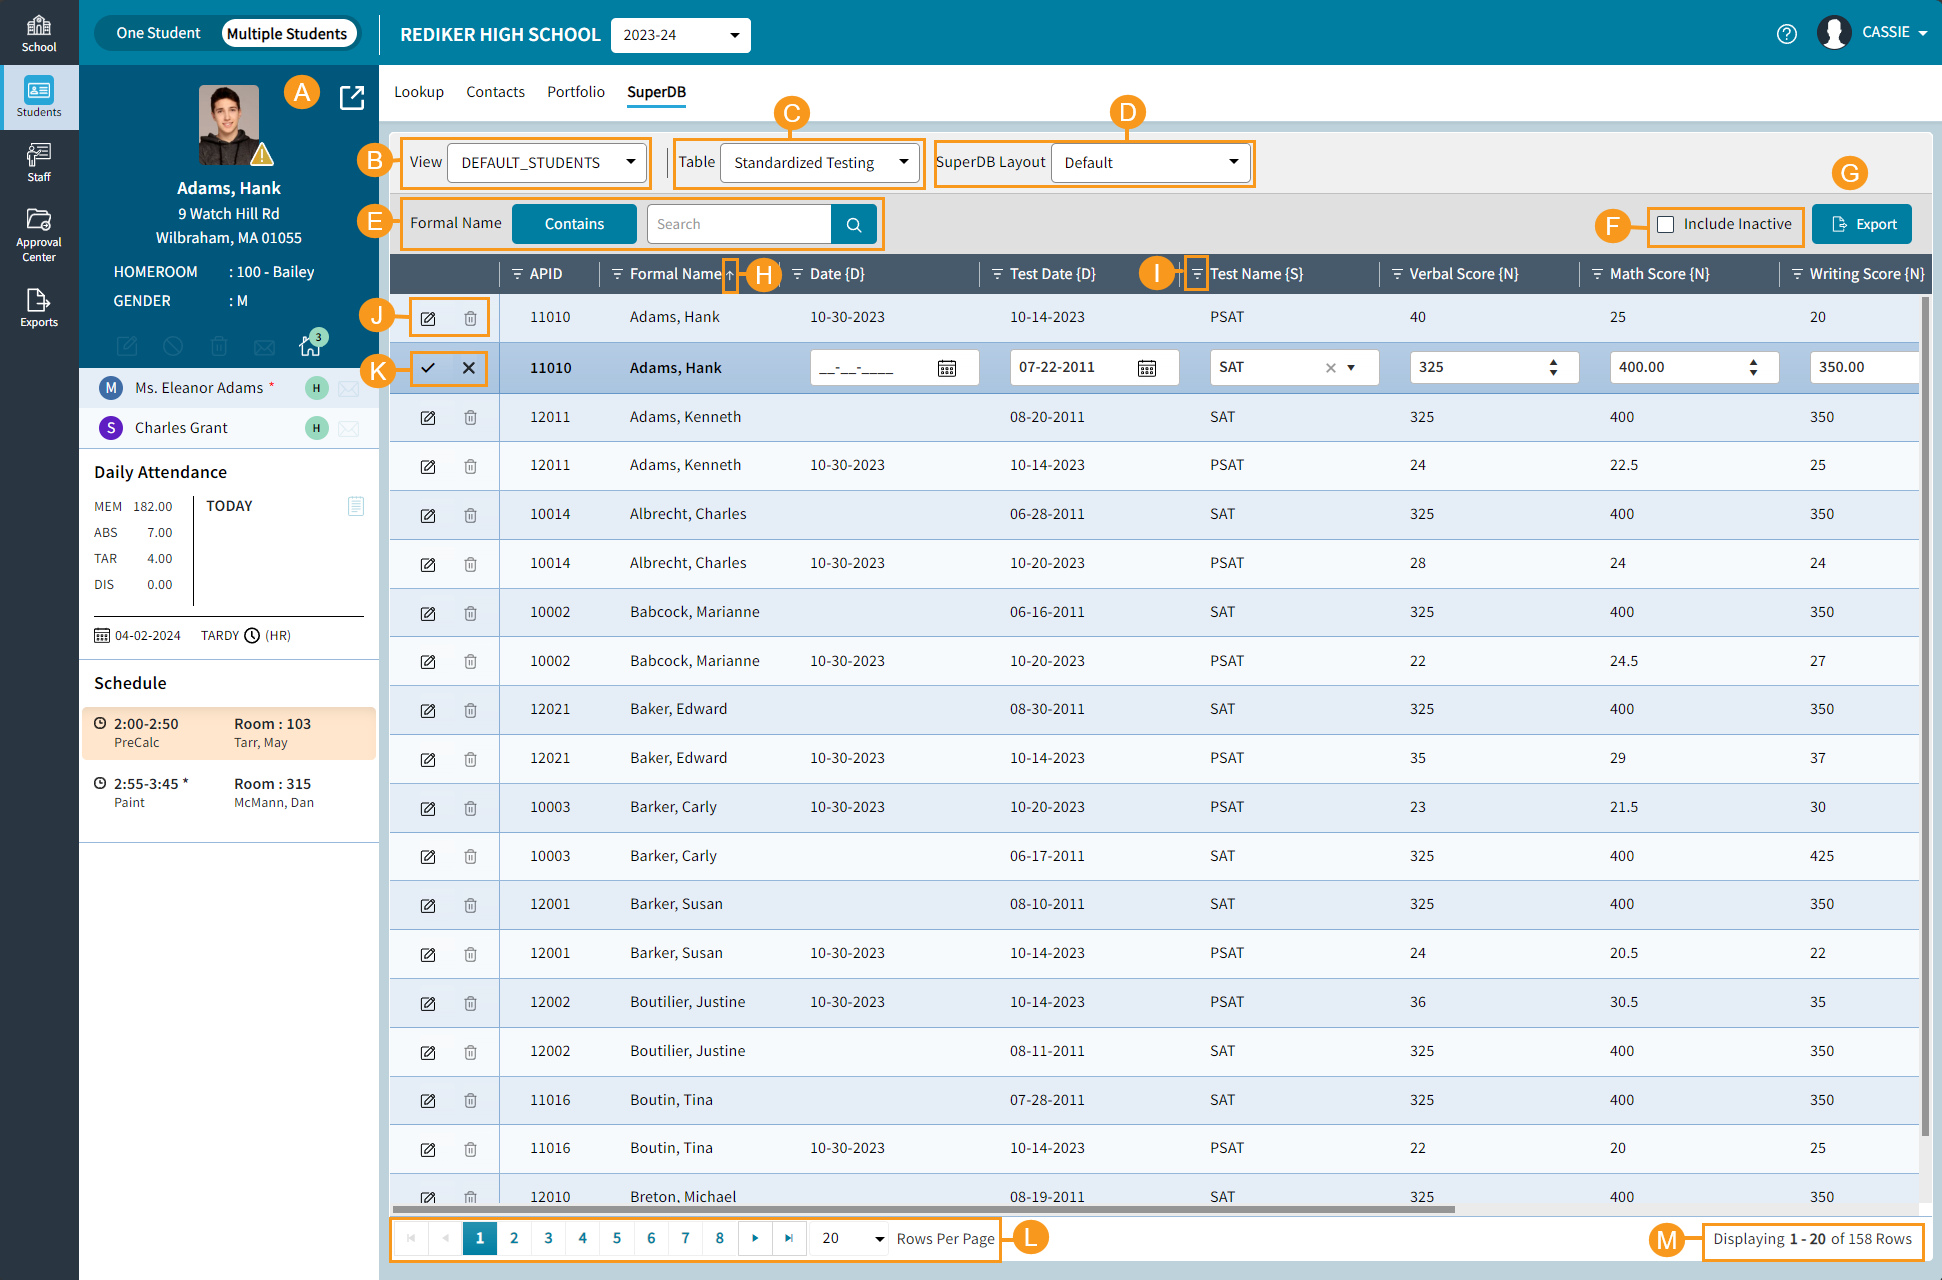This screenshot has height=1280, width=1942.
Task: Switch to One Student mode
Action: (x=158, y=33)
